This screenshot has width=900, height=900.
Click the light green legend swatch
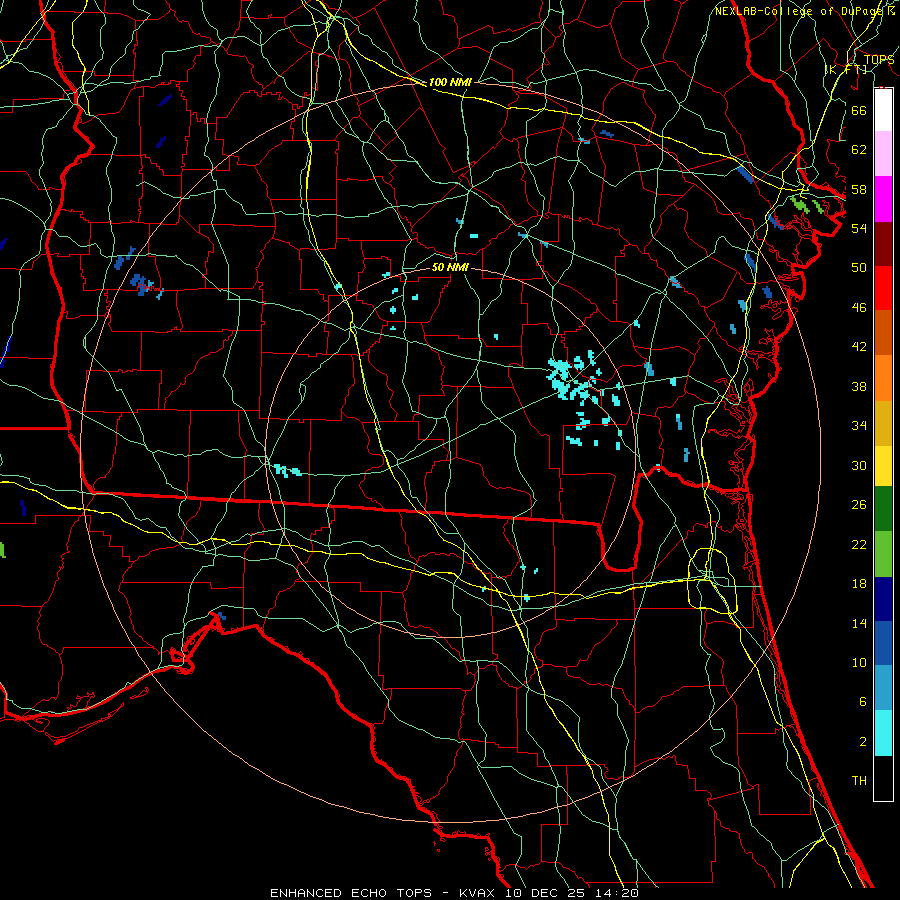pyautogui.click(x=883, y=554)
